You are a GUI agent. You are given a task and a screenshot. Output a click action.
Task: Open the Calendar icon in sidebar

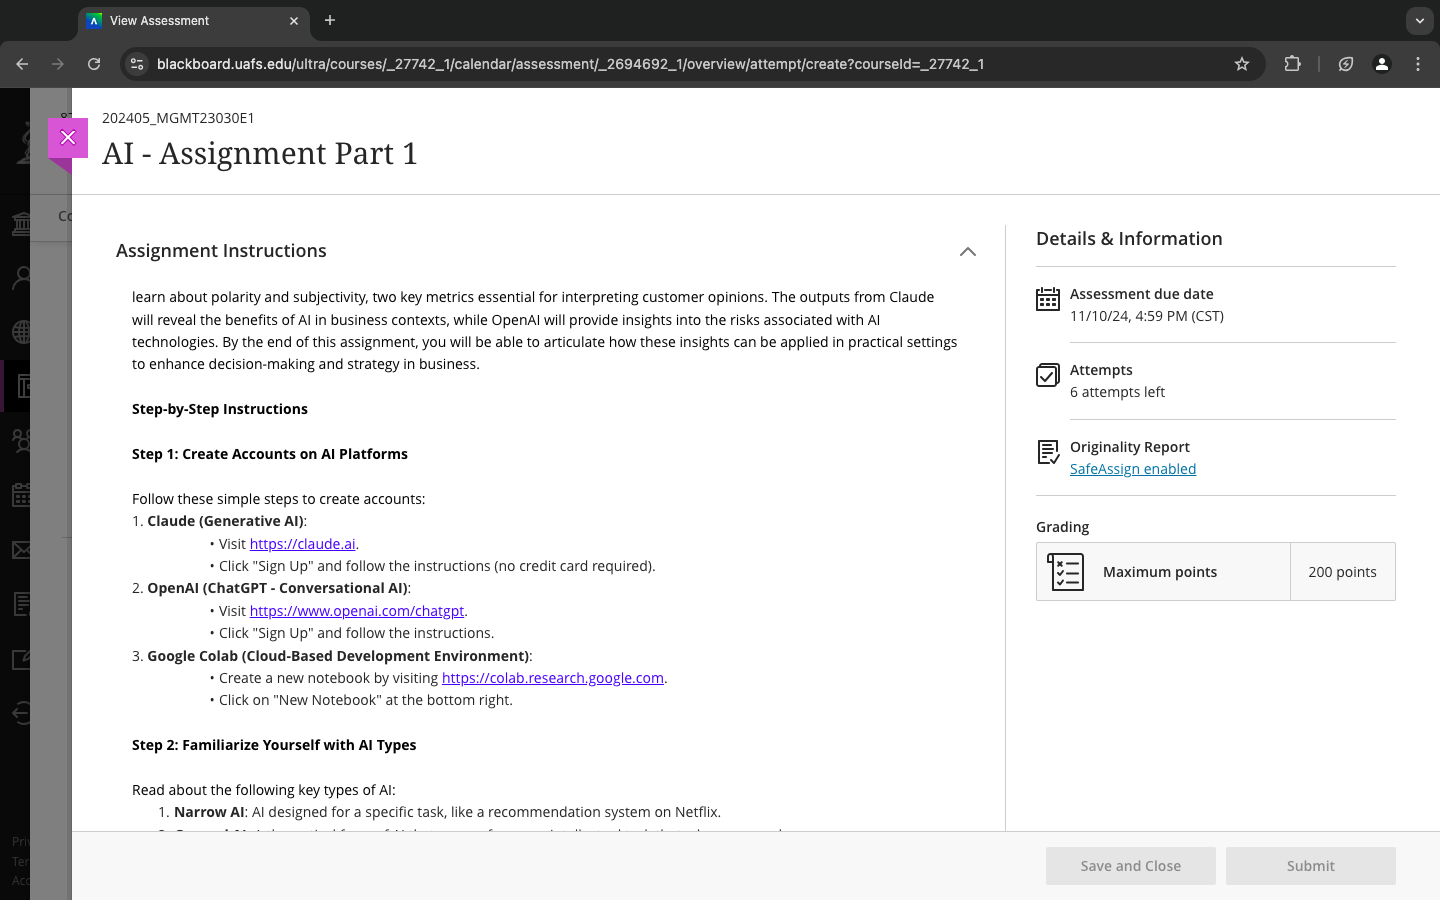coord(22,494)
